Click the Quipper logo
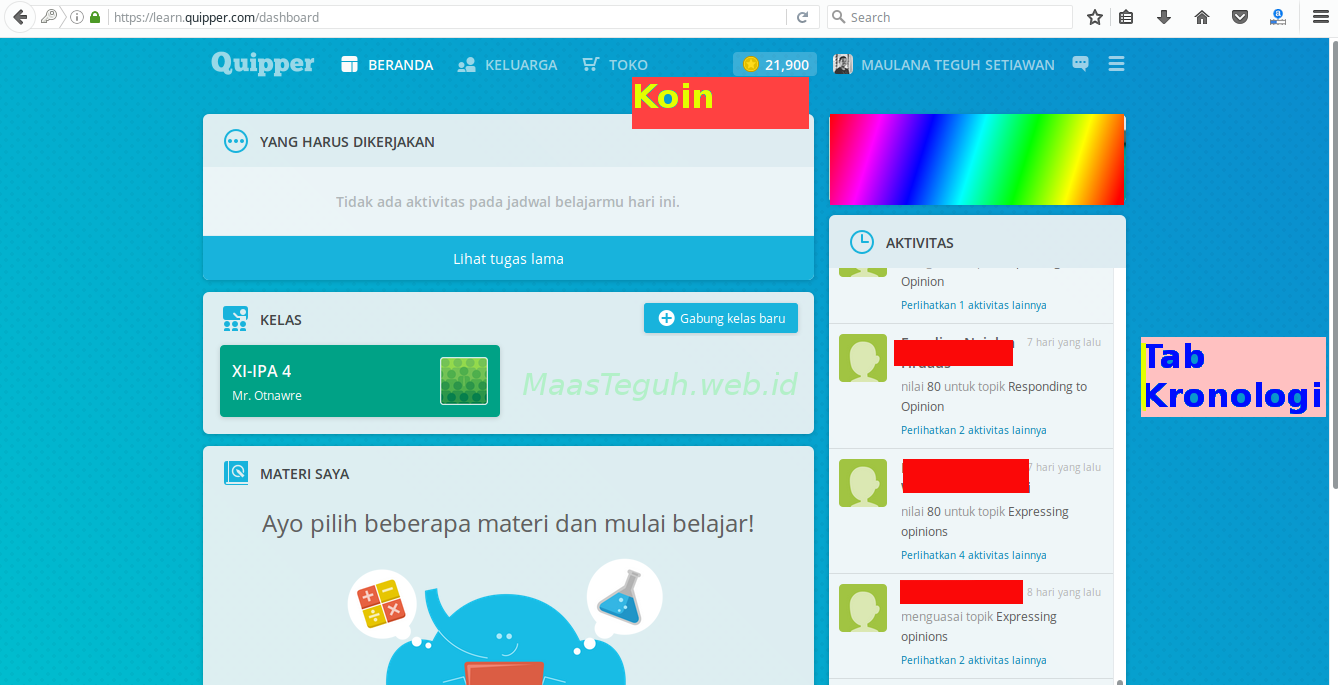1338x685 pixels. 262,64
